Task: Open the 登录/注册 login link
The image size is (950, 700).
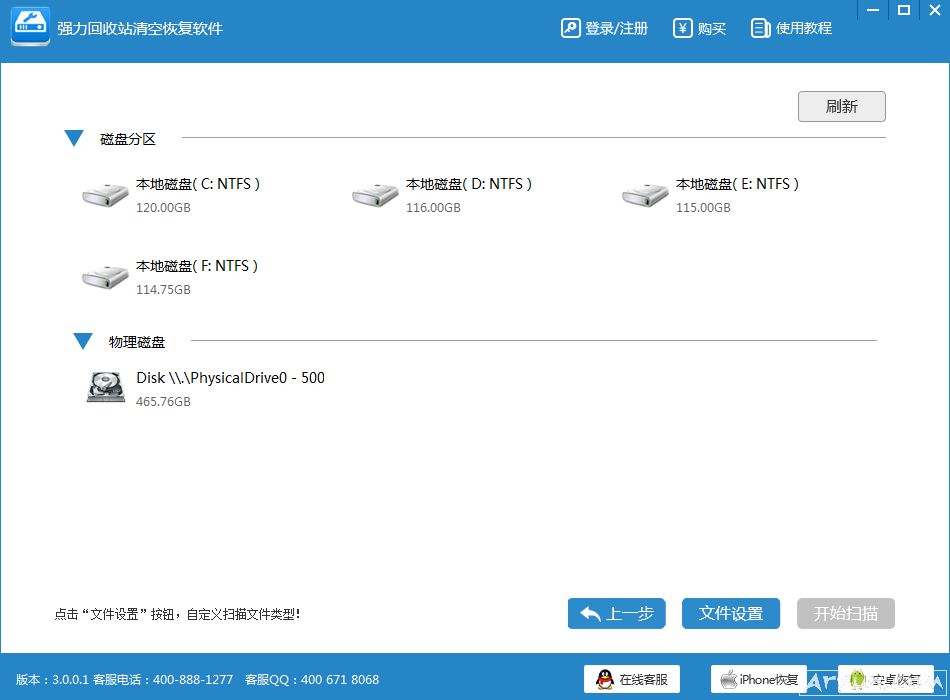Action: pos(604,28)
